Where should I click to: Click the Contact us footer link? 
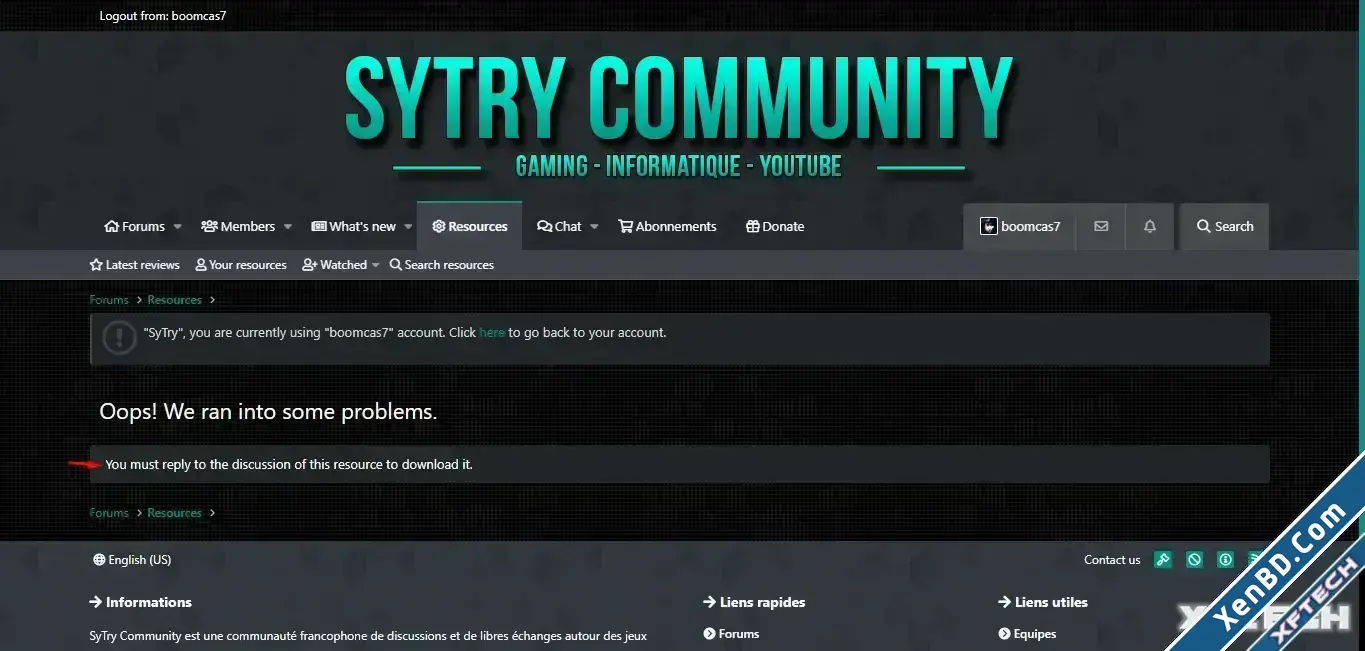(x=1112, y=560)
